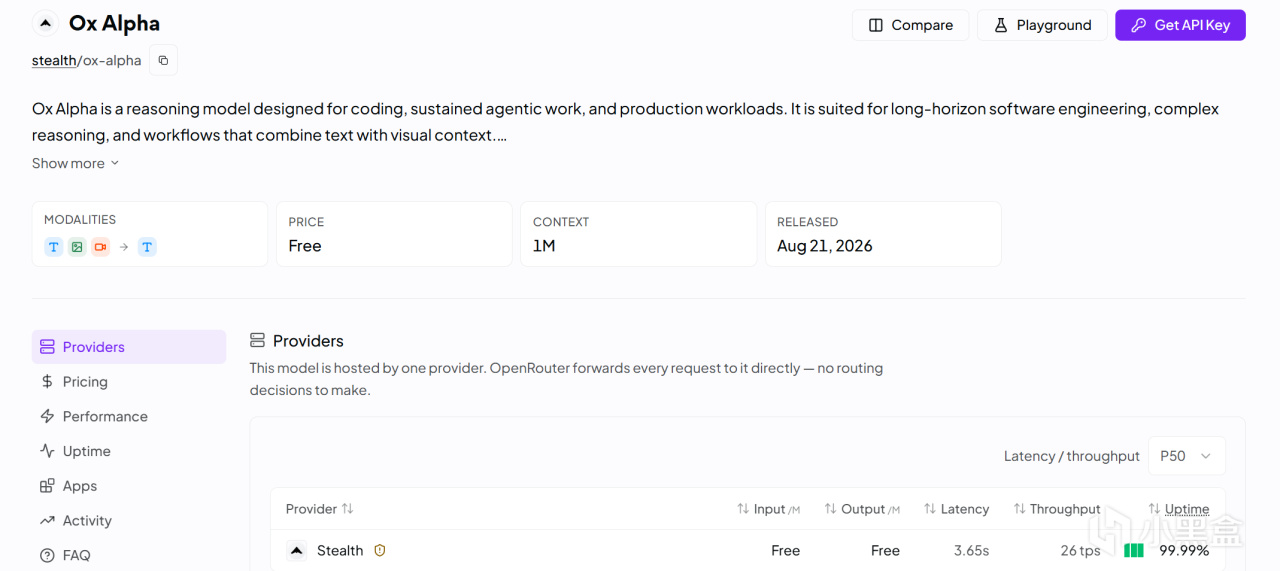Sort providers by Input price

pyautogui.click(x=768, y=509)
